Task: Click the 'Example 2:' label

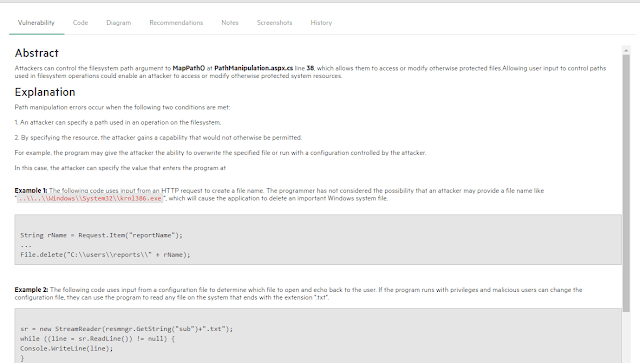Action: [x=31, y=290]
